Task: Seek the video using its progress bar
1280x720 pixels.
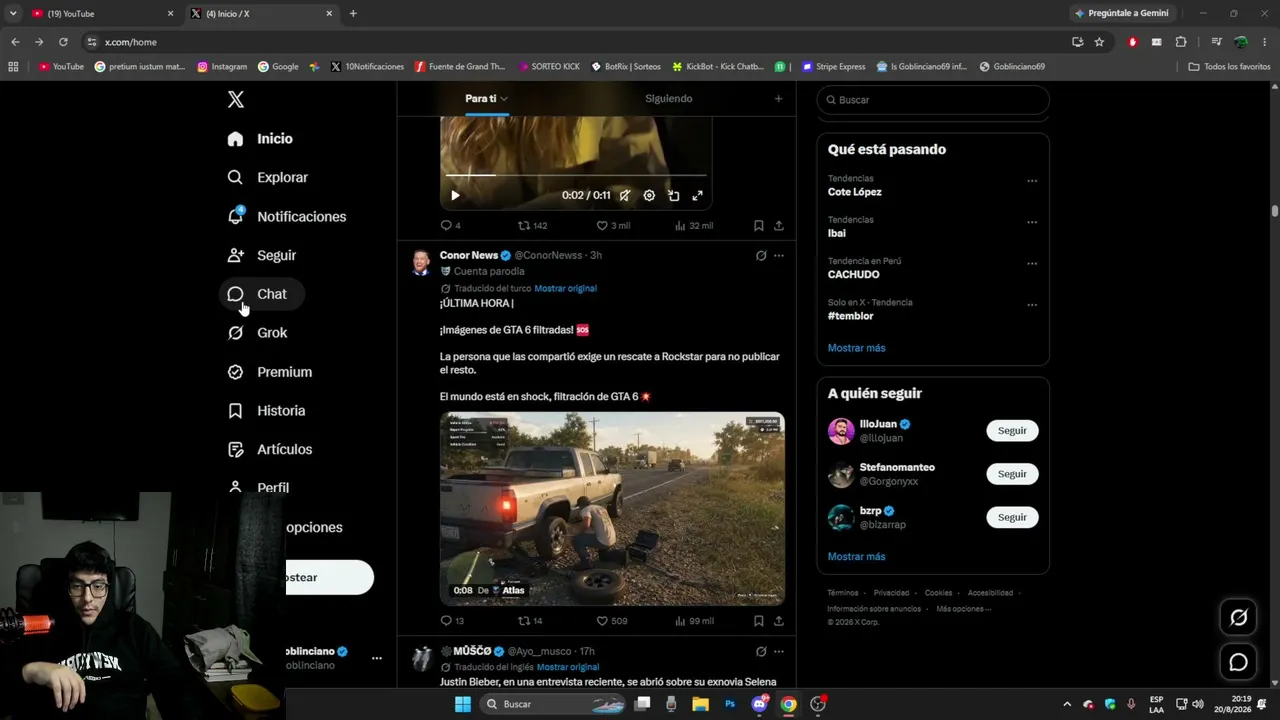Action: pyautogui.click(x=576, y=176)
